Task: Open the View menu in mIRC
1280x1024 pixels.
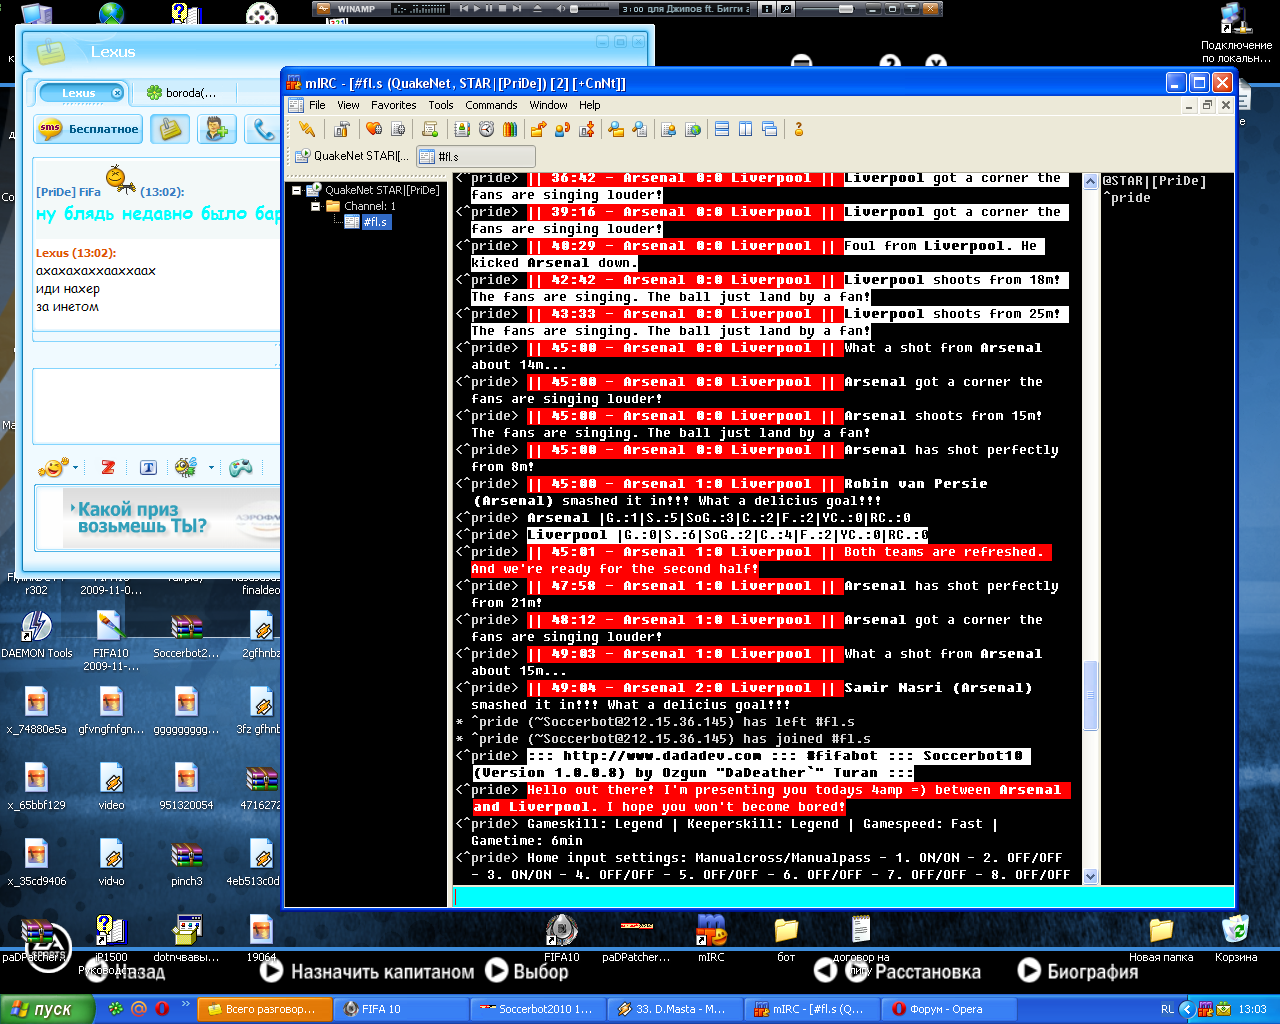Action: pos(348,105)
